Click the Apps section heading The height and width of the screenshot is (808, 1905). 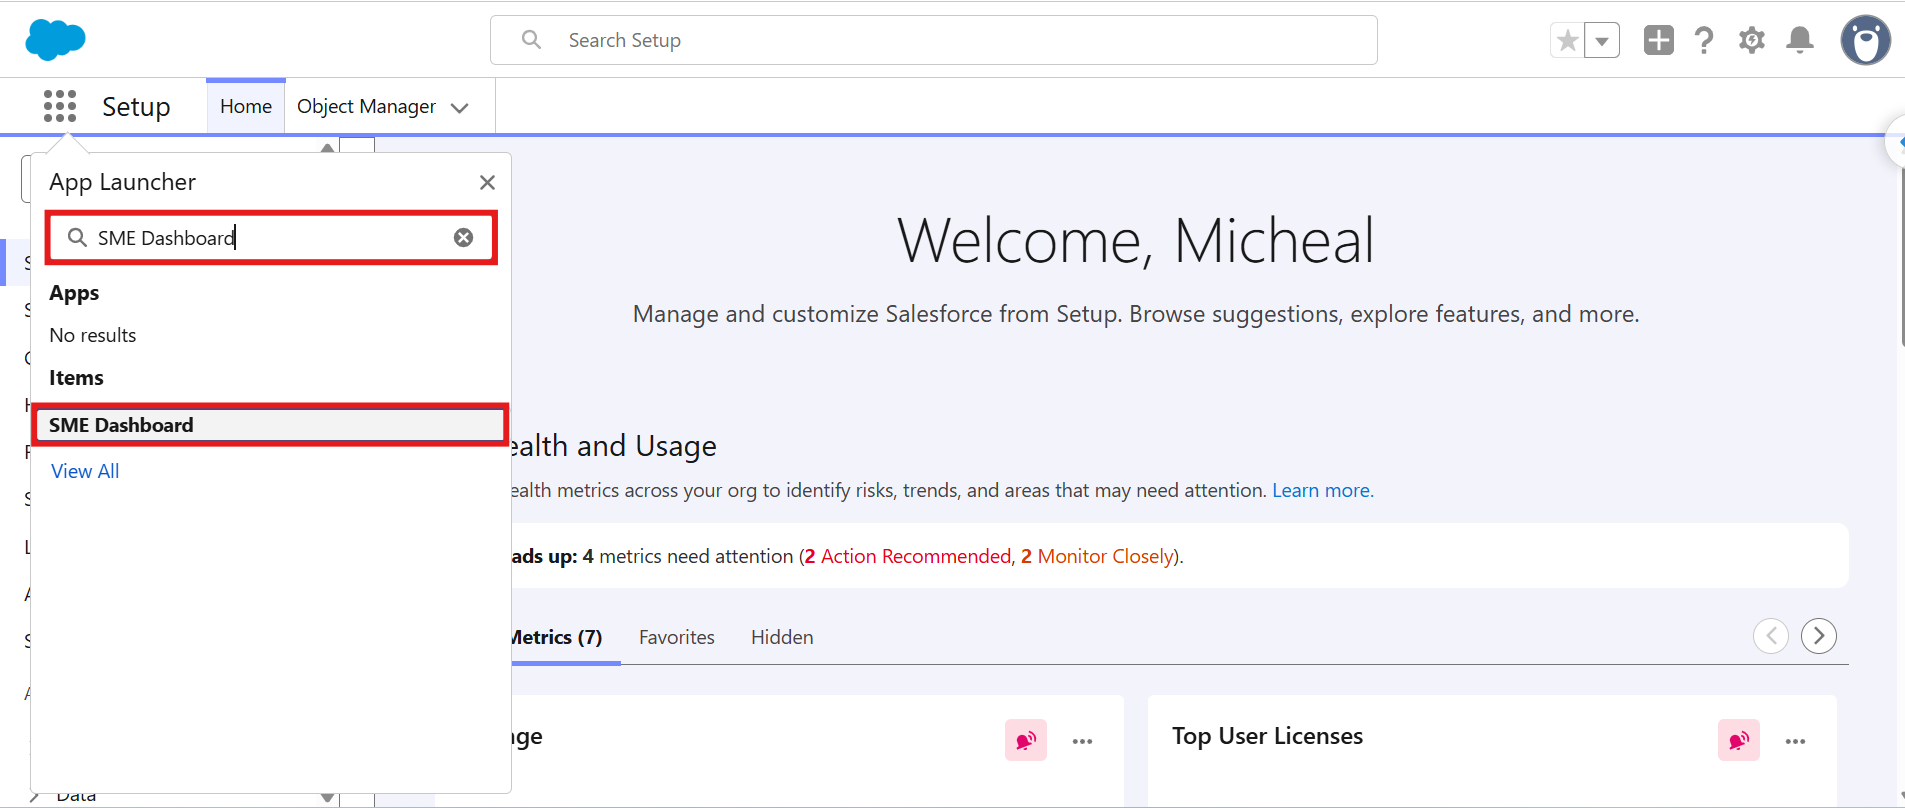click(x=74, y=293)
